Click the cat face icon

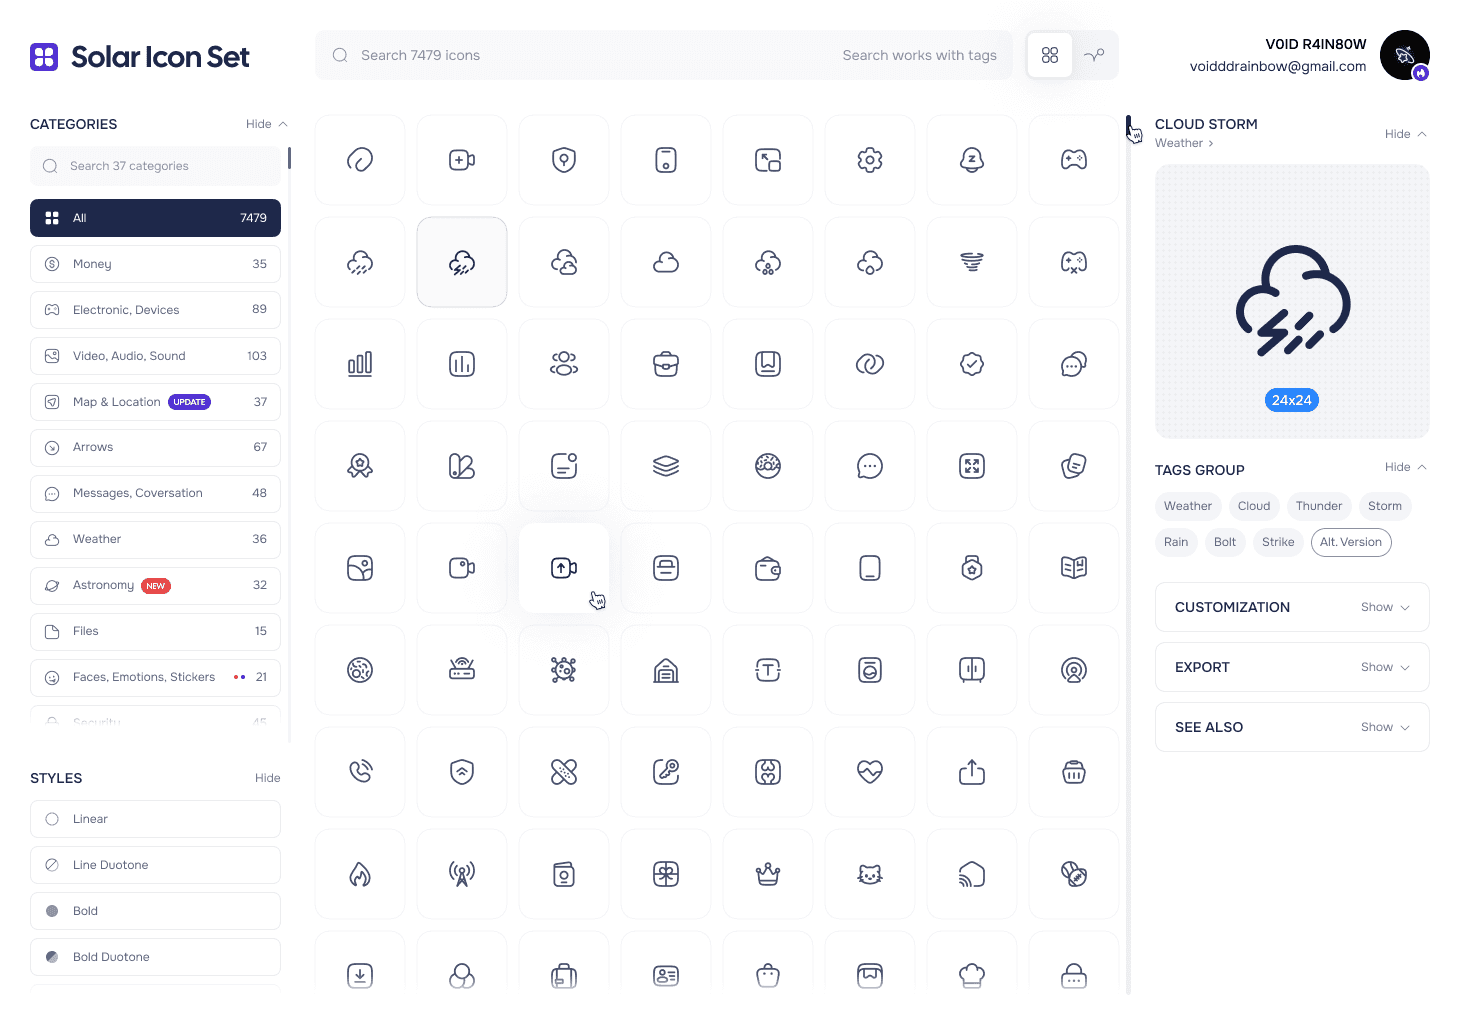869,874
